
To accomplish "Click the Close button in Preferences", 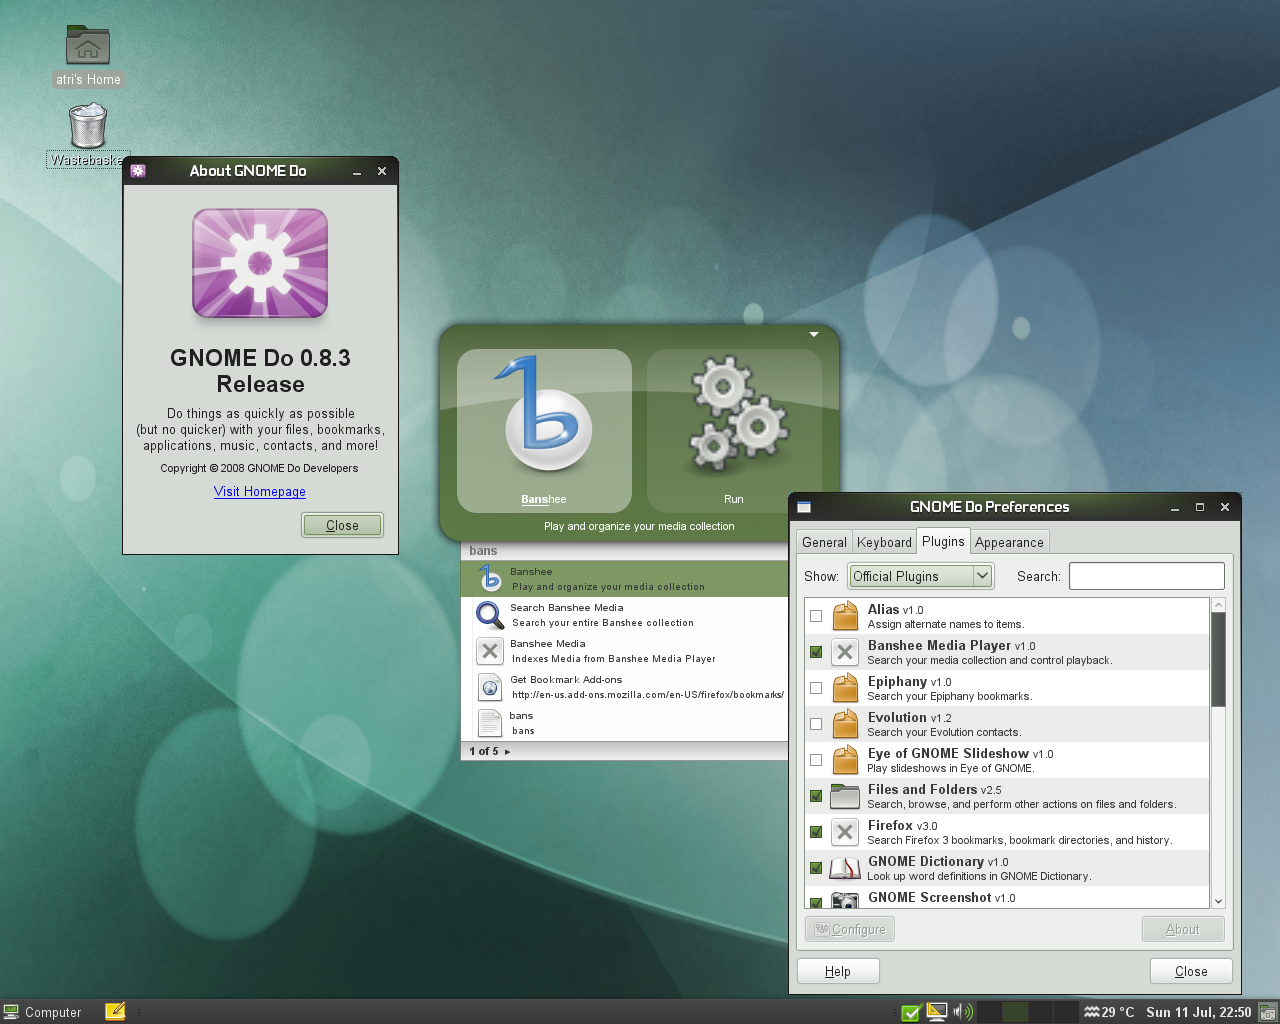I will [1191, 971].
